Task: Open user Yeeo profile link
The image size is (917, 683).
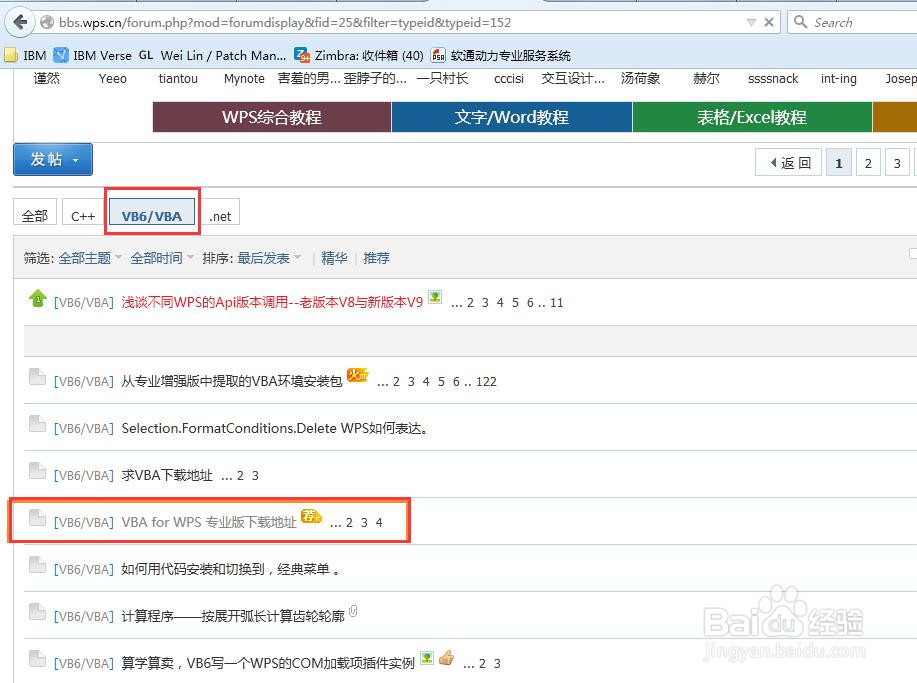Action: point(112,78)
